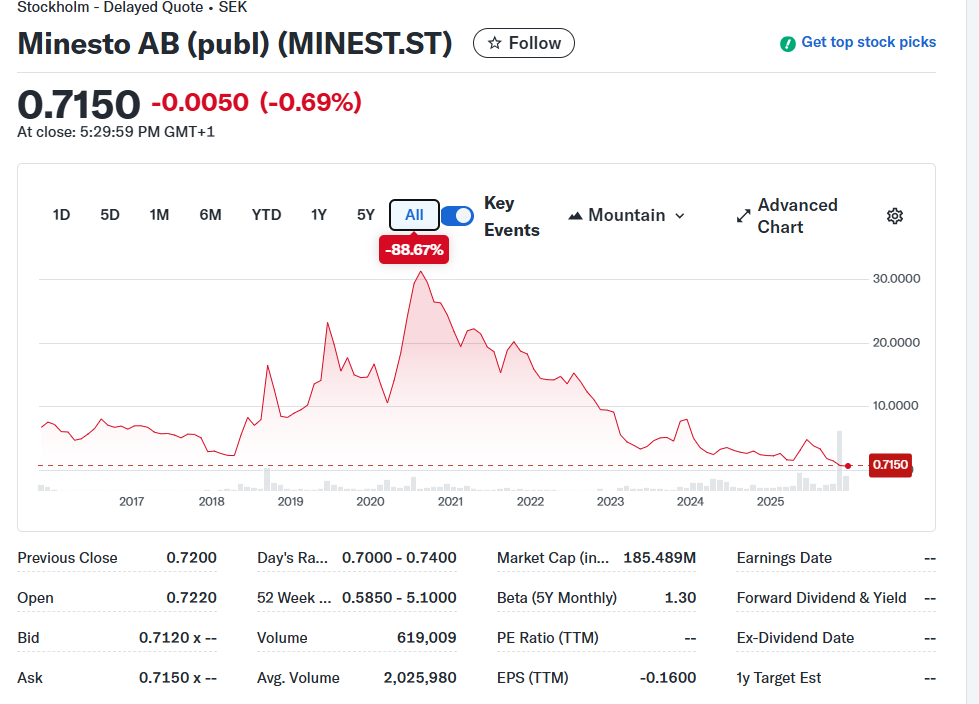Viewport: 979px width, 704px height.
Task: Click the red 0.7150 price label on chart
Action: 889,465
